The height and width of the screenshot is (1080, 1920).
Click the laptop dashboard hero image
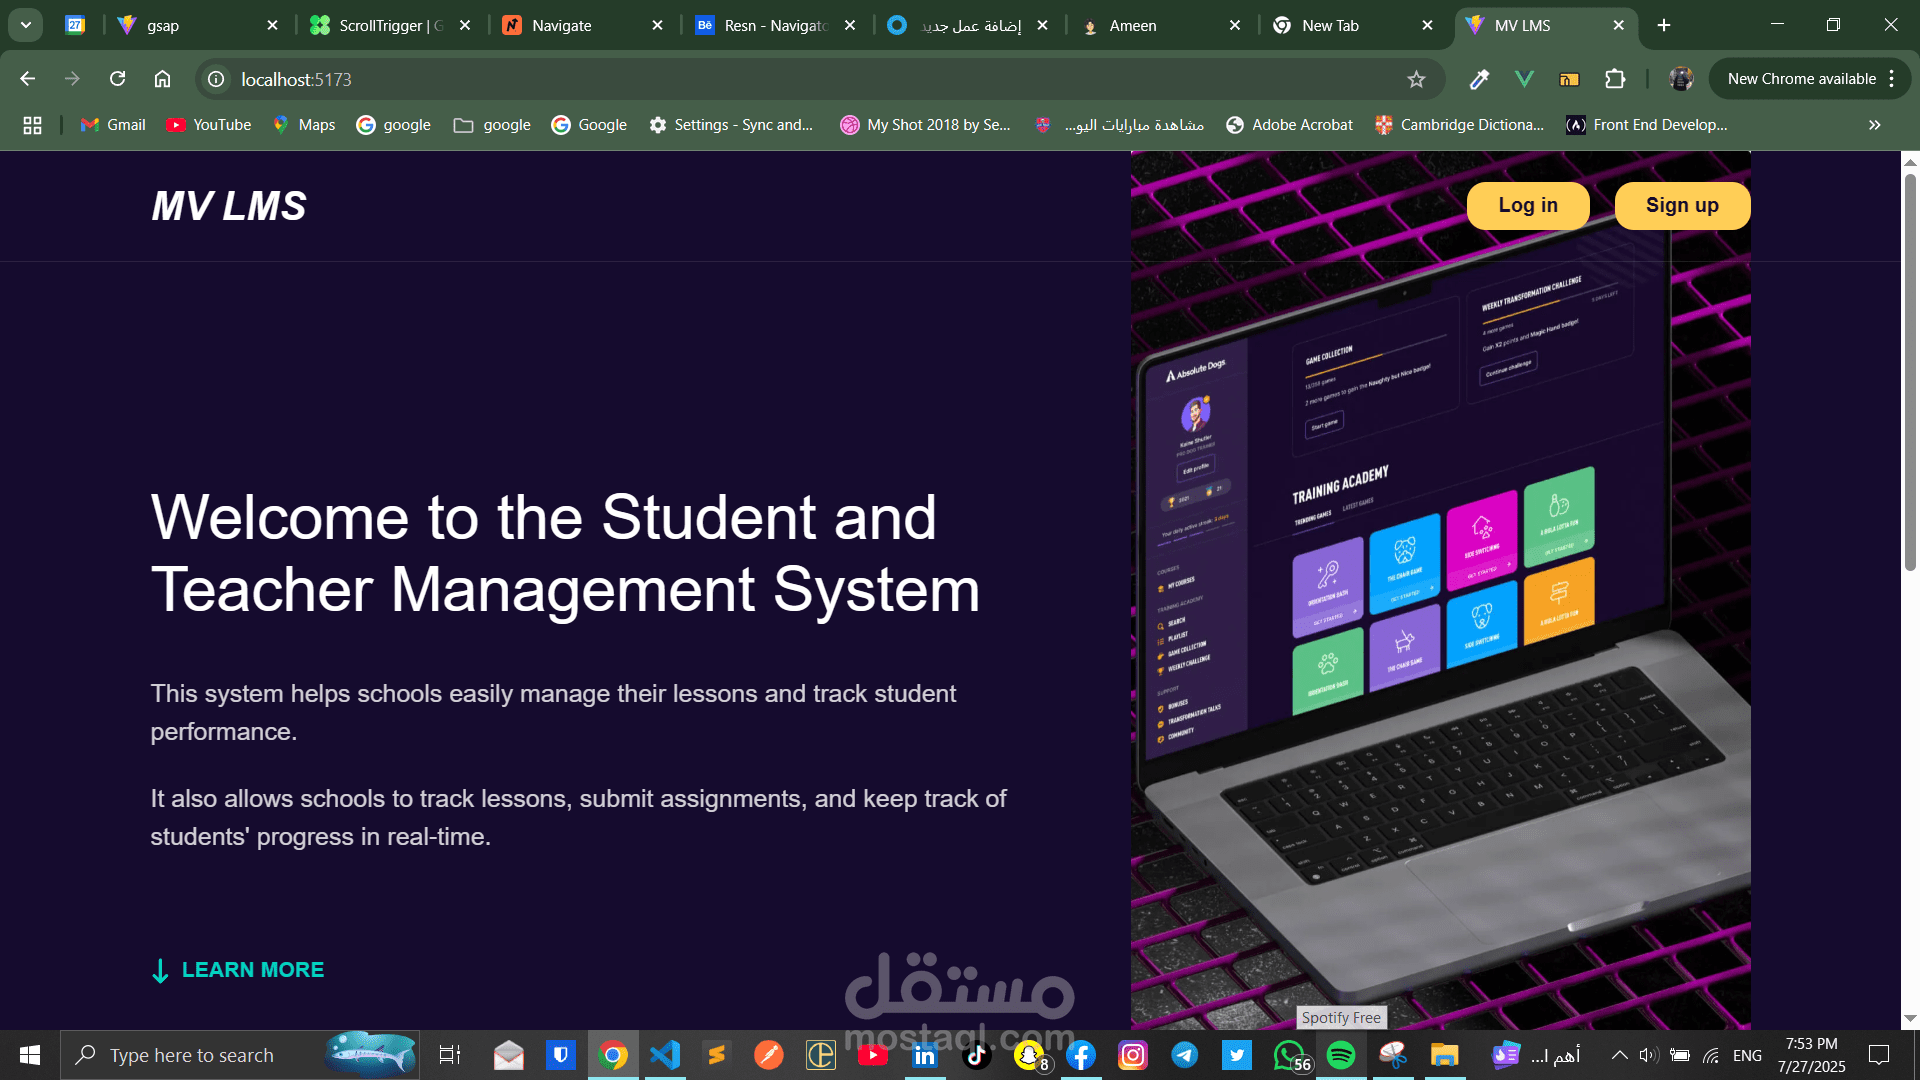pyautogui.click(x=1440, y=590)
